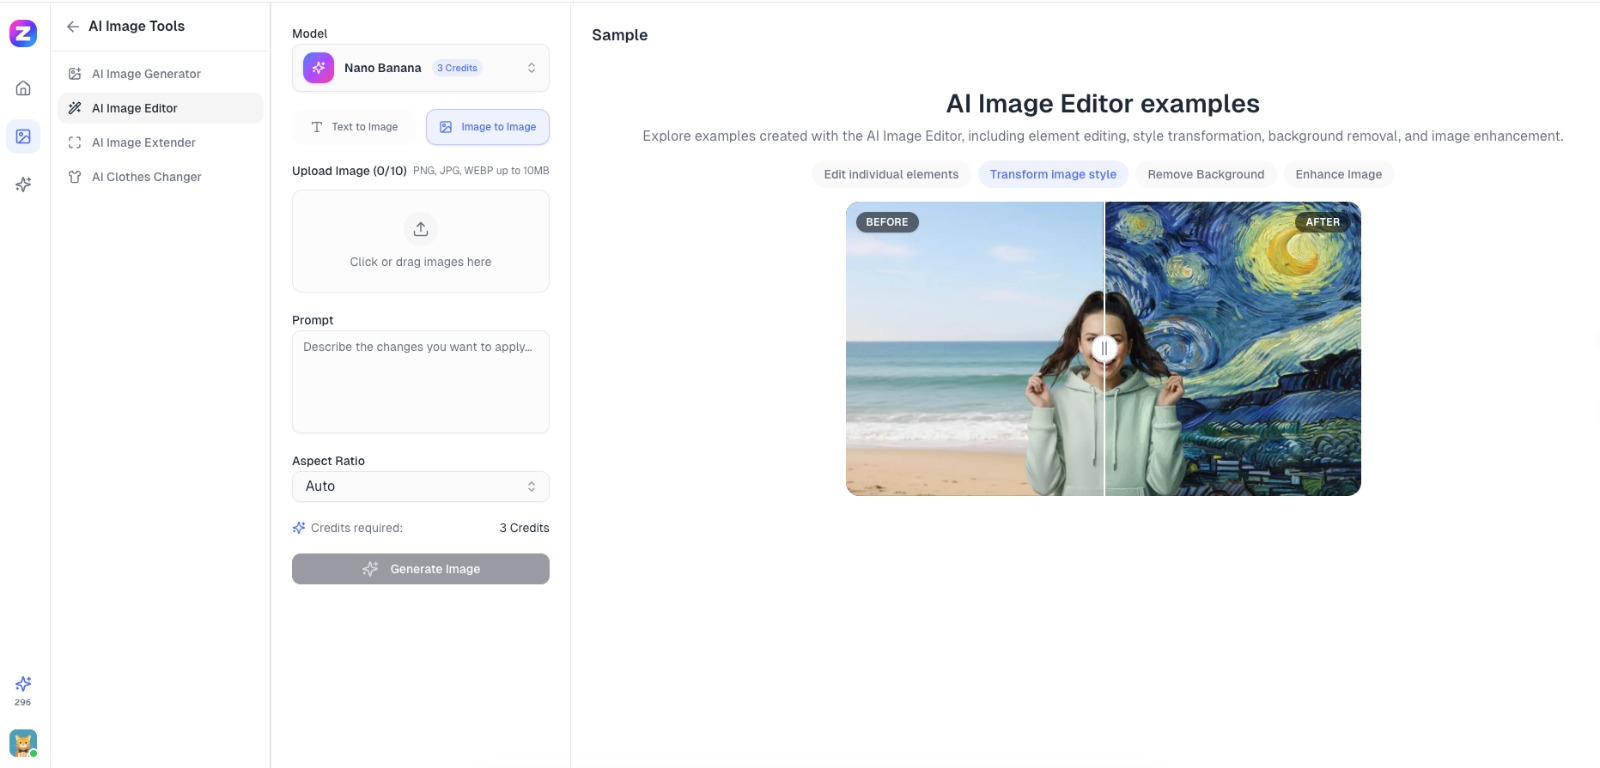Open the Home icon in left rail
This screenshot has width=1600, height=768.
[x=23, y=88]
